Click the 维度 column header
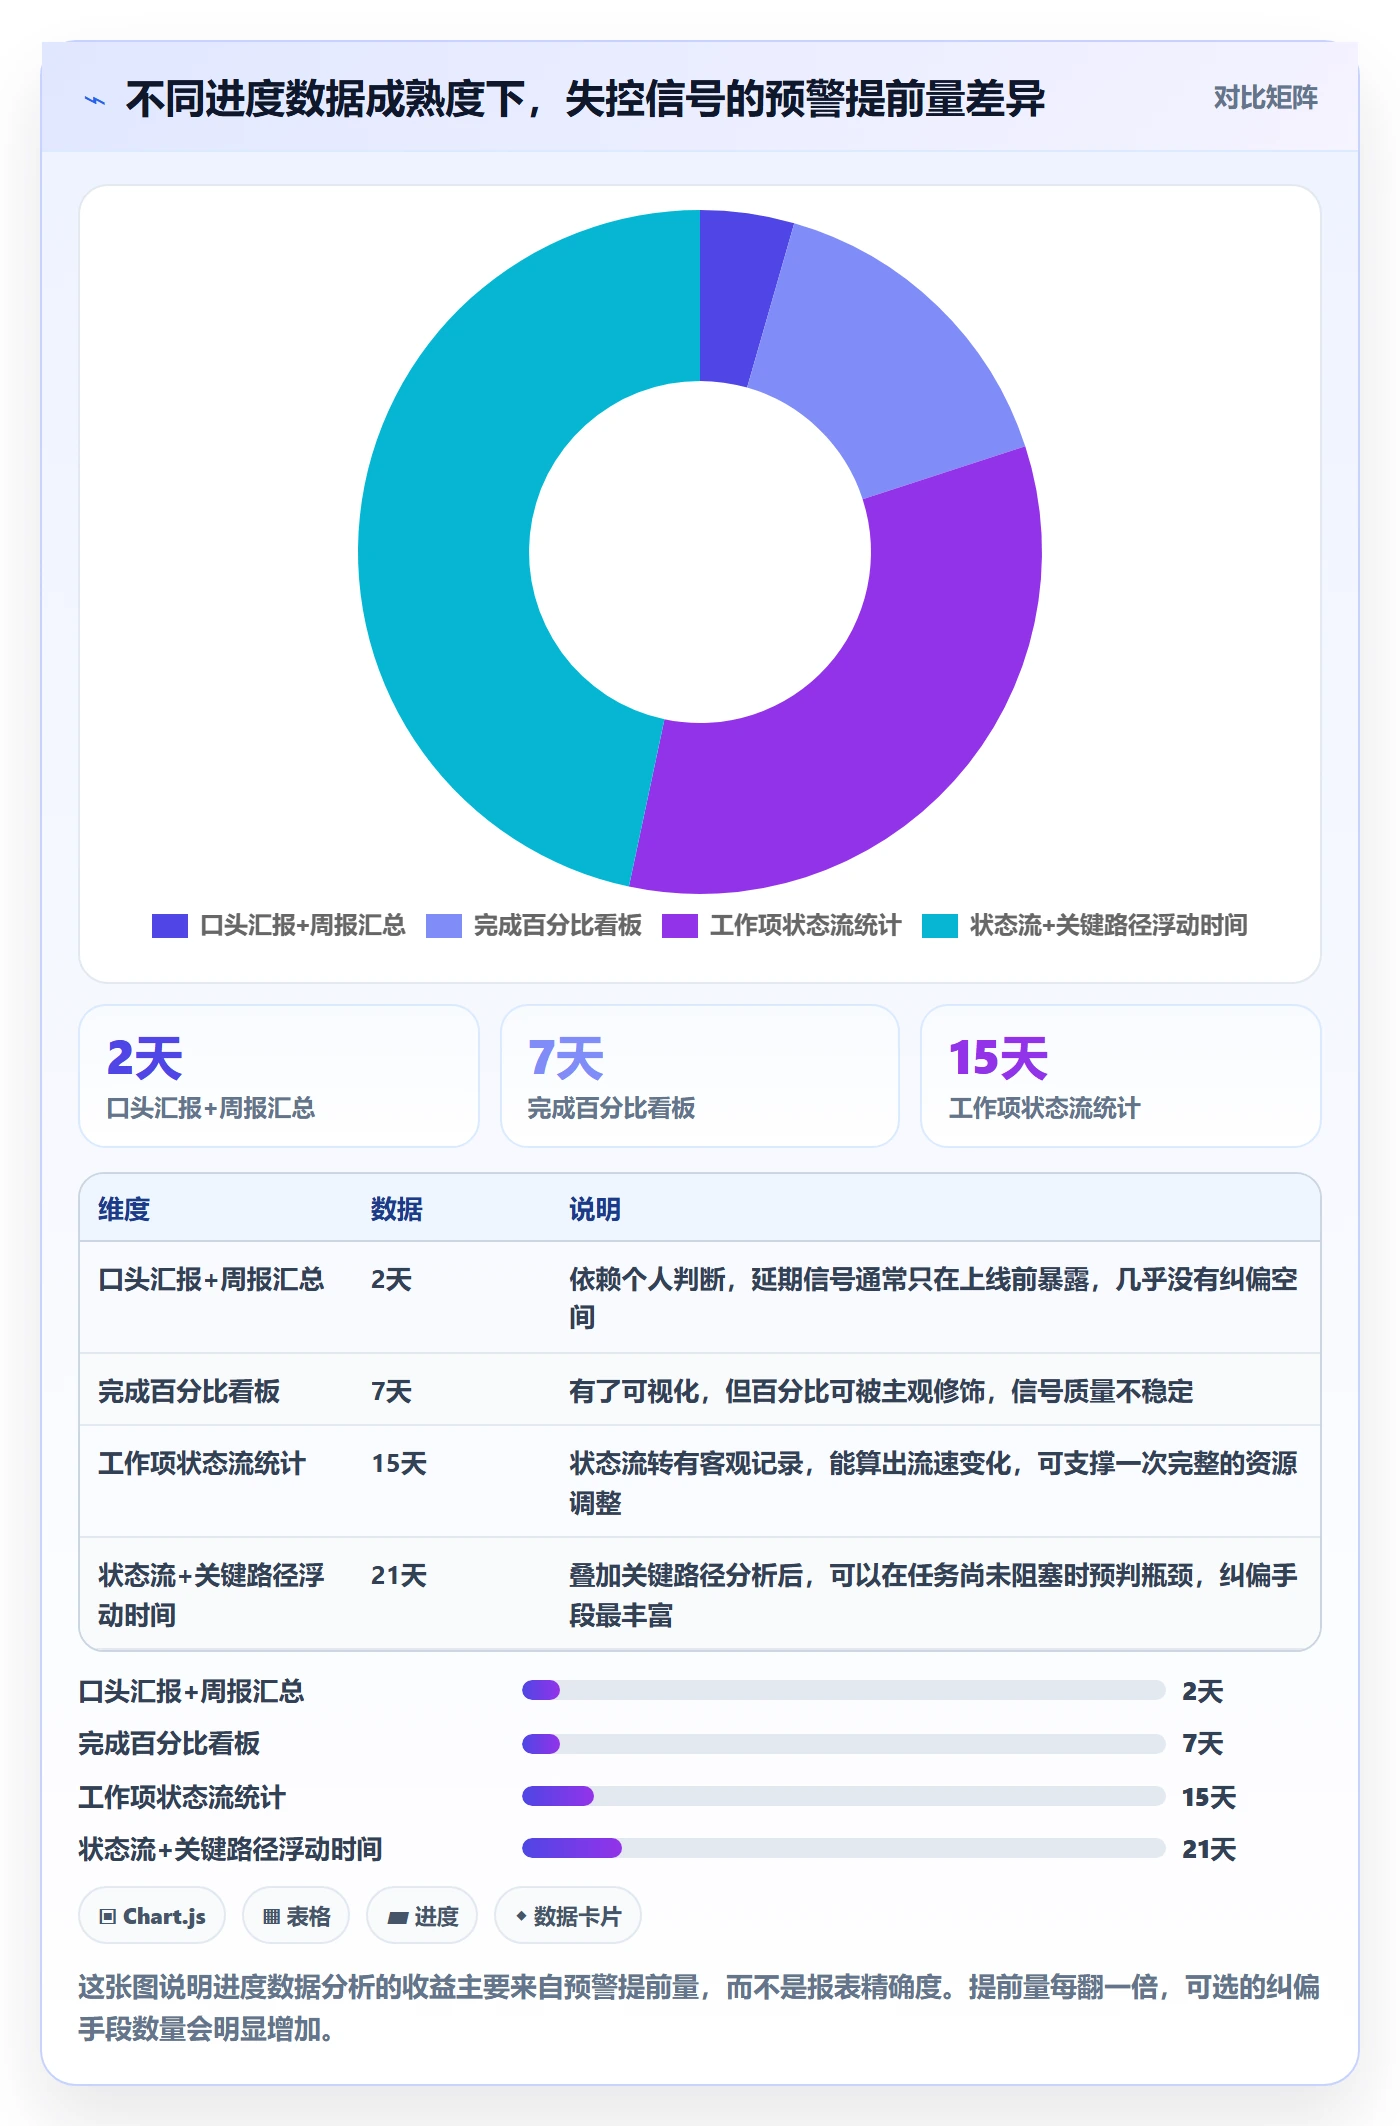The width and height of the screenshot is (1400, 2126). point(124,1209)
